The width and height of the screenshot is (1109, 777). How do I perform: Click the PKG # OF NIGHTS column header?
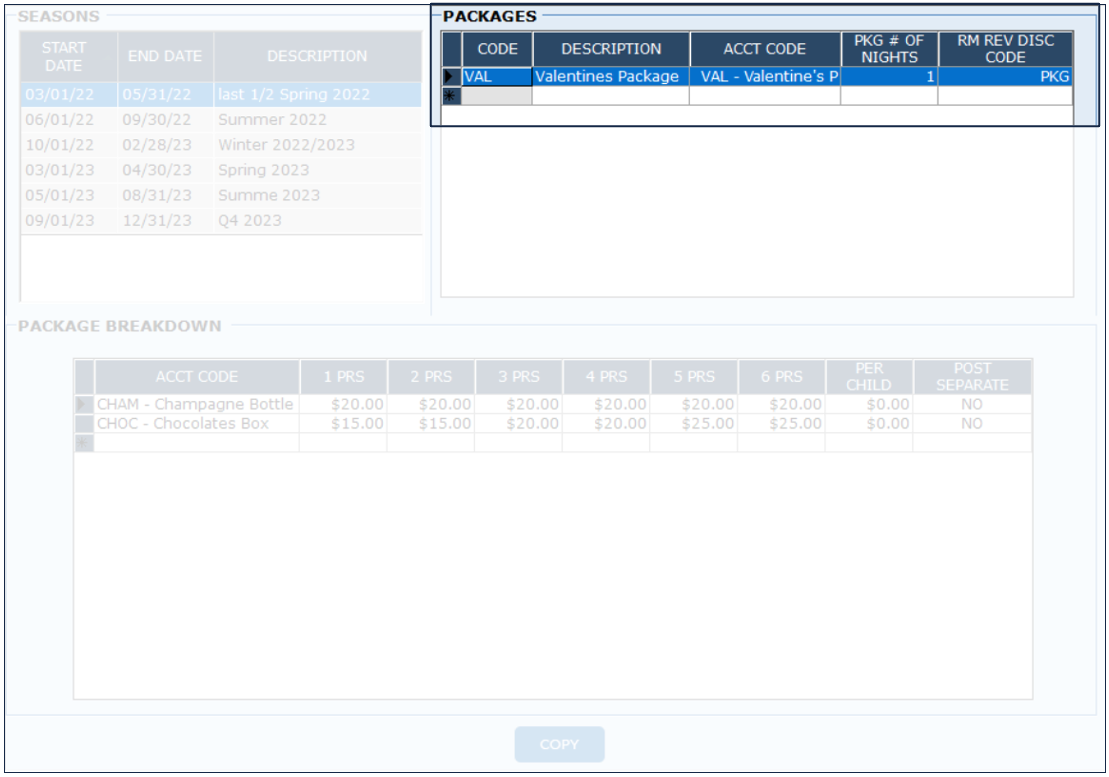(x=888, y=49)
